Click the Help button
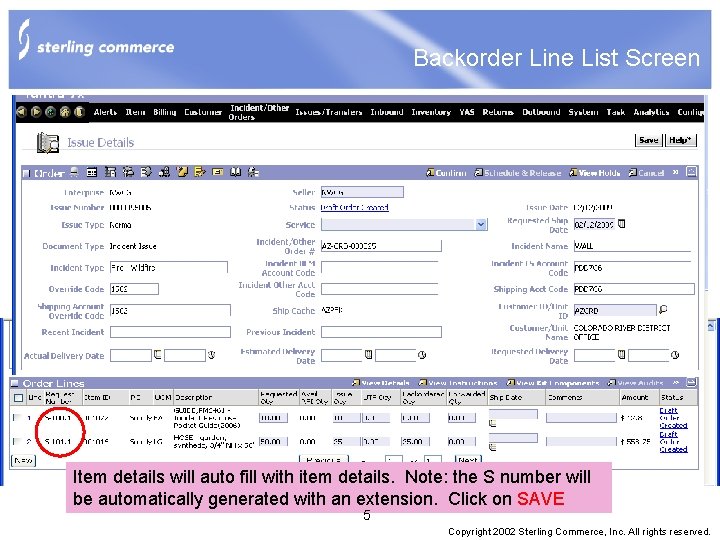 681,140
